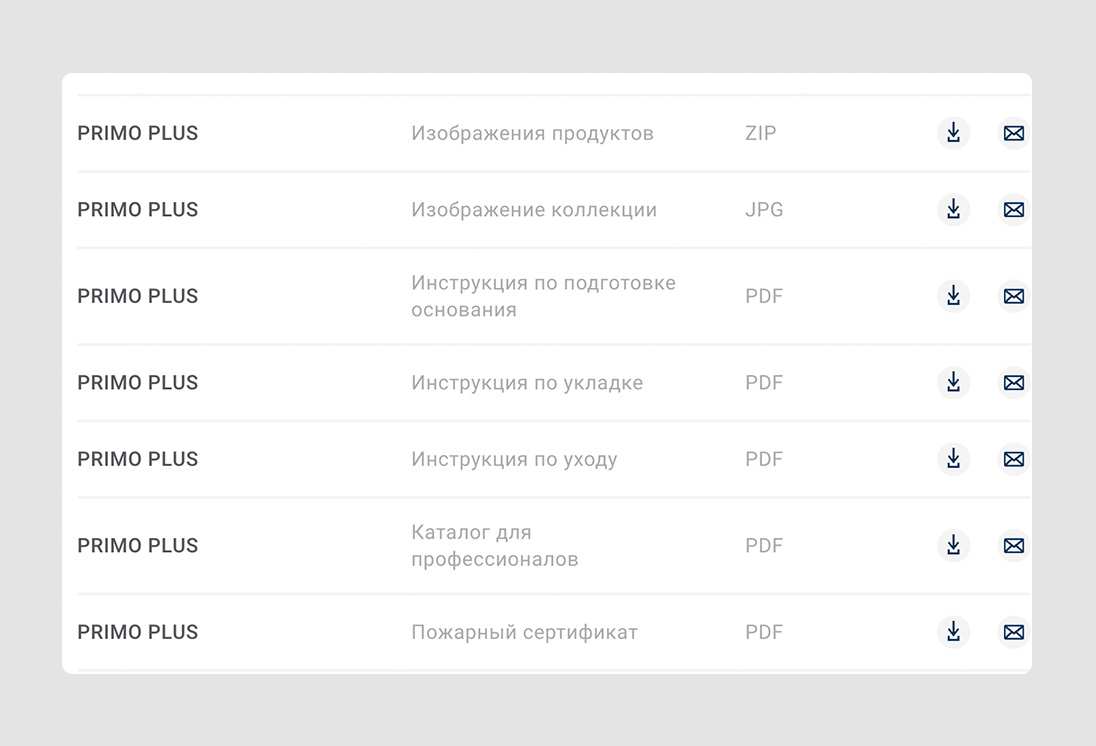Email the Инструкция по укладке PDF
Screen dimensions: 1096x746
1014,382
